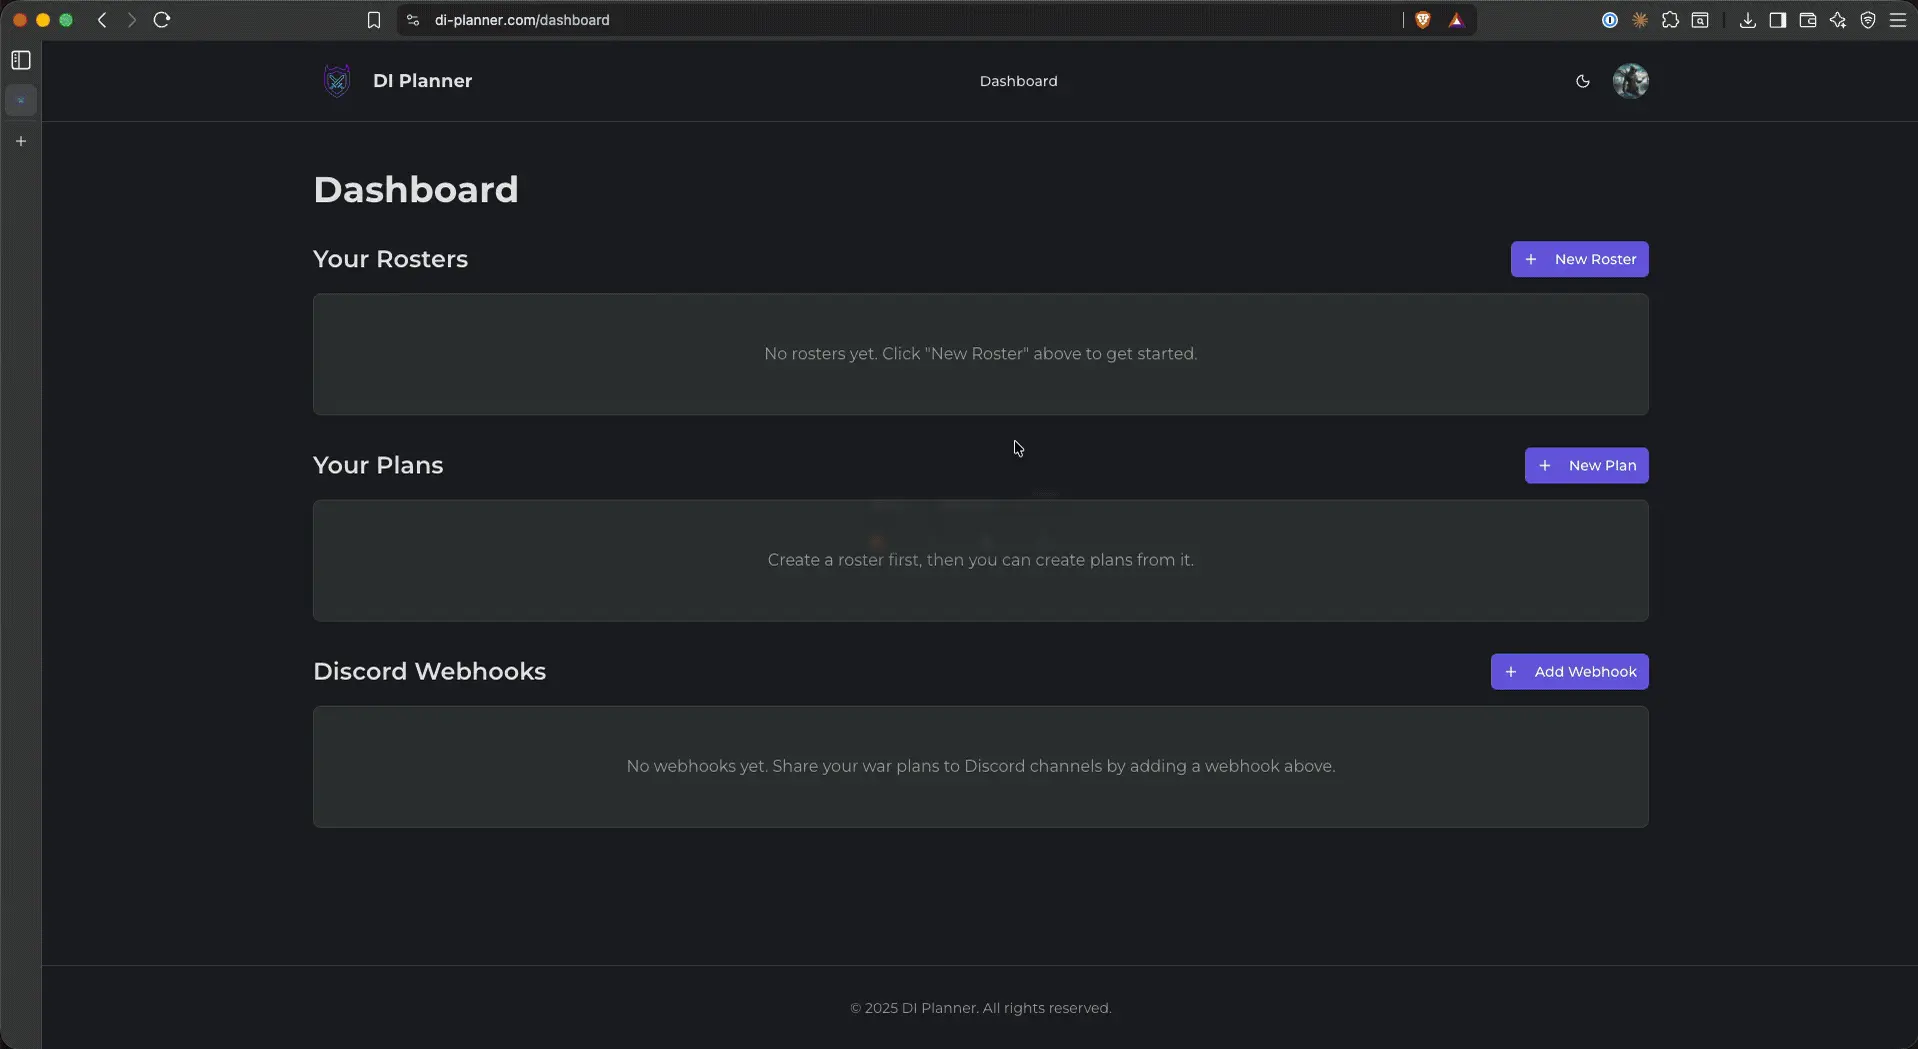Toggle the vertical tabs sidebar panel
1918x1049 pixels.
pos(21,60)
